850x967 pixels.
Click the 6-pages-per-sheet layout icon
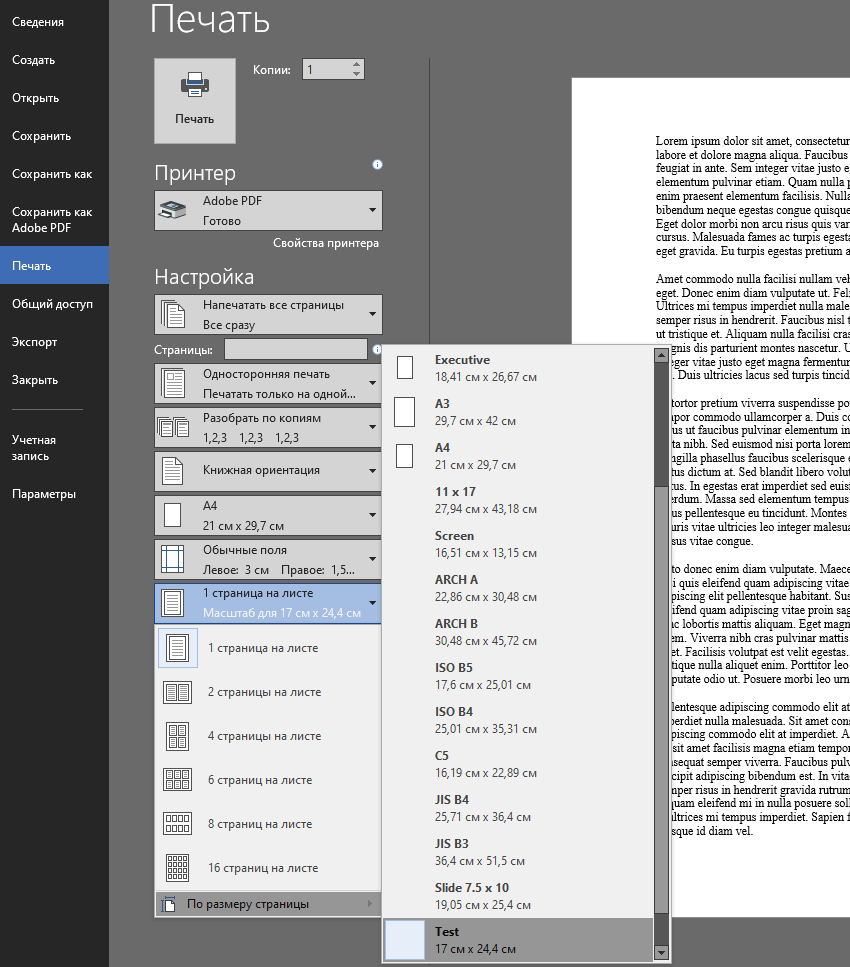(178, 780)
